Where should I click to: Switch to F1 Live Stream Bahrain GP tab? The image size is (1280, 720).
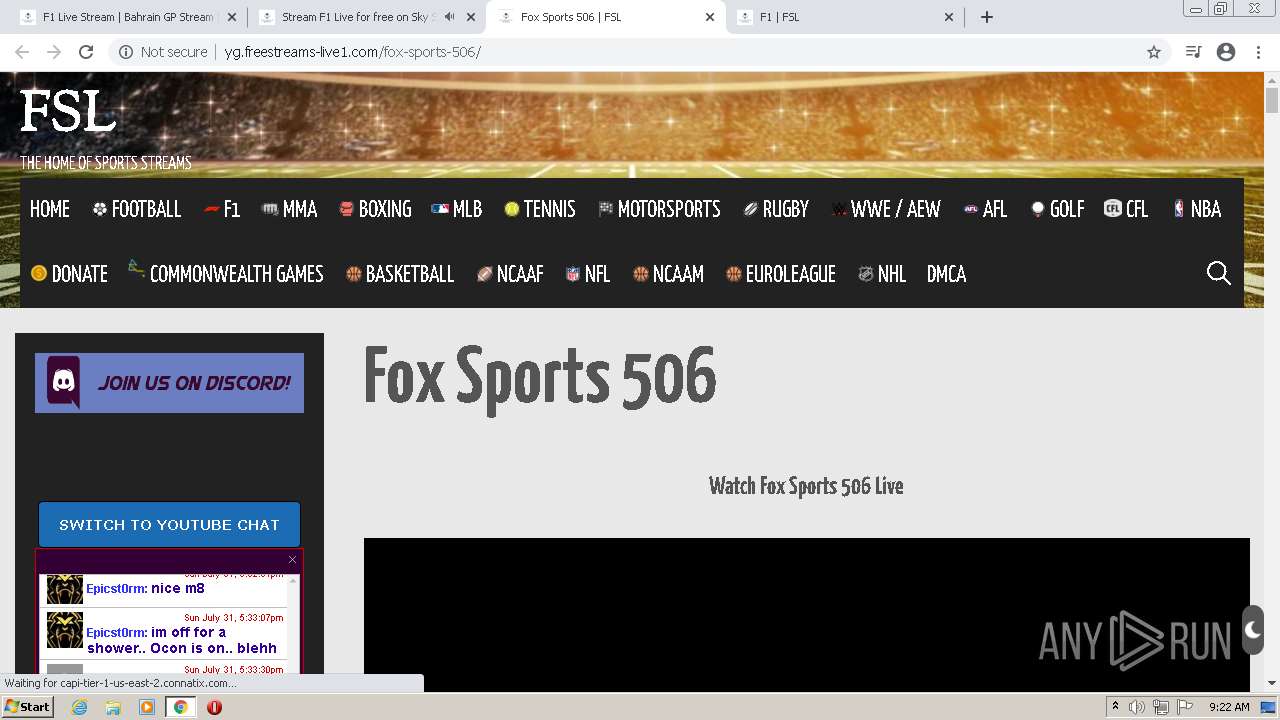pyautogui.click(x=127, y=17)
